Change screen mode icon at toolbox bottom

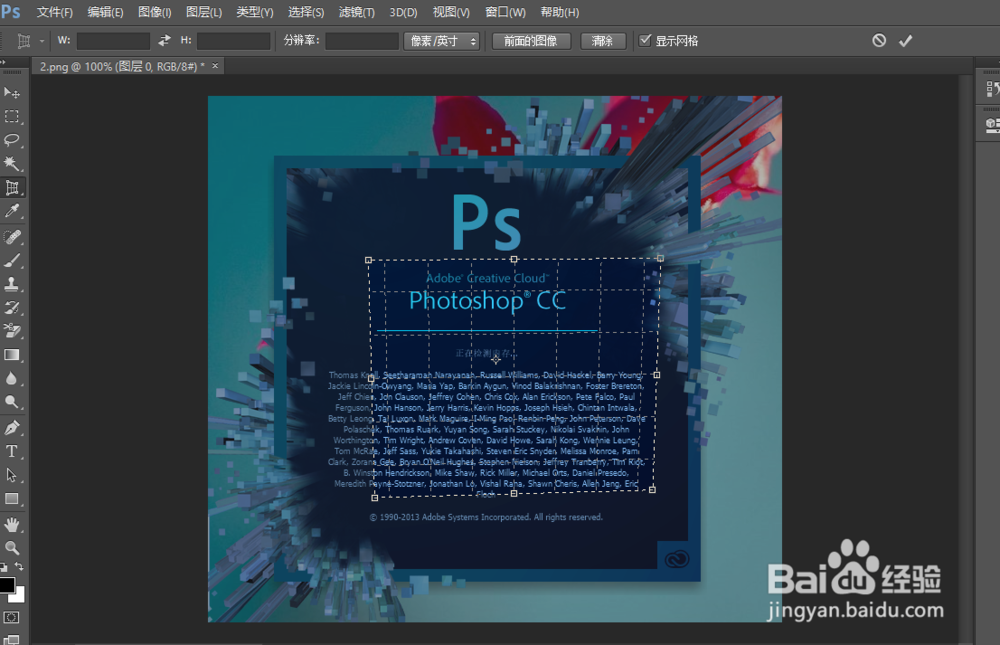[x=11, y=639]
